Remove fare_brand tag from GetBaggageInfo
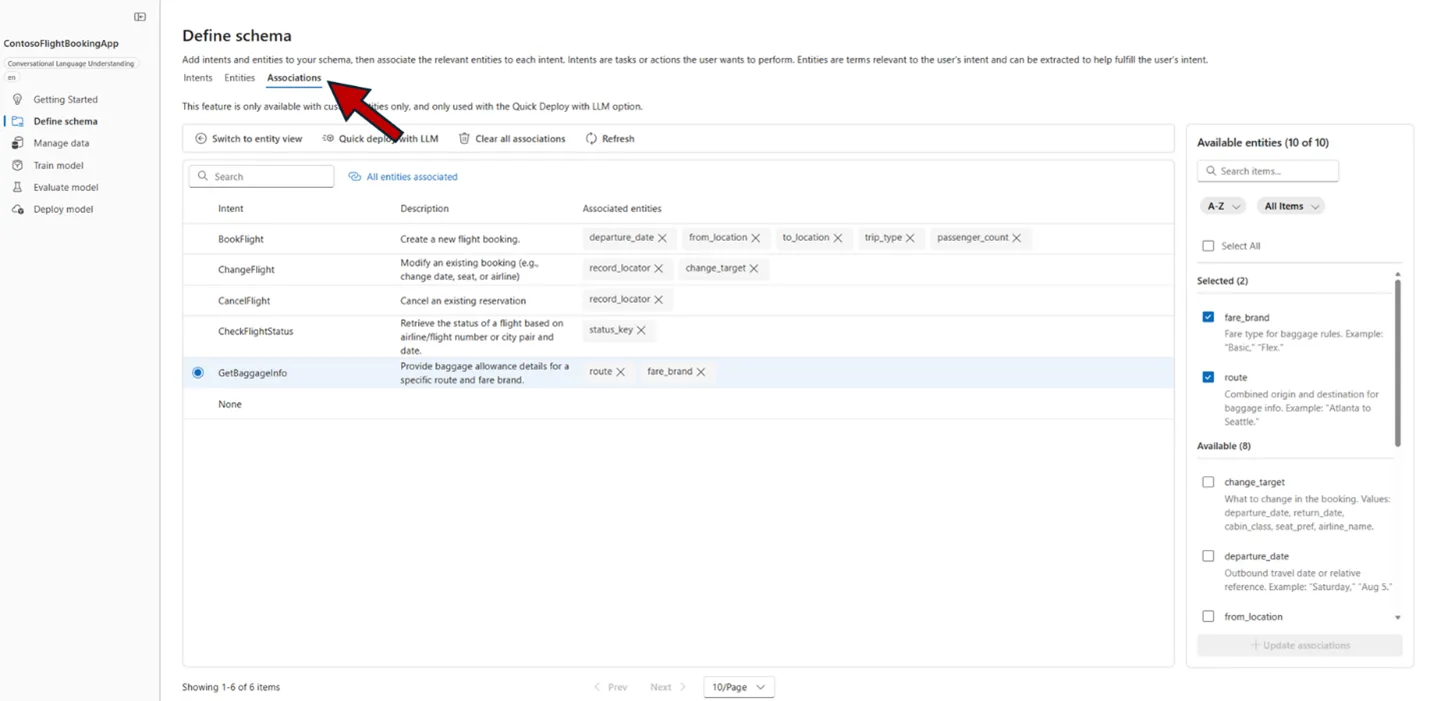The width and height of the screenshot is (1430, 701). coord(701,372)
